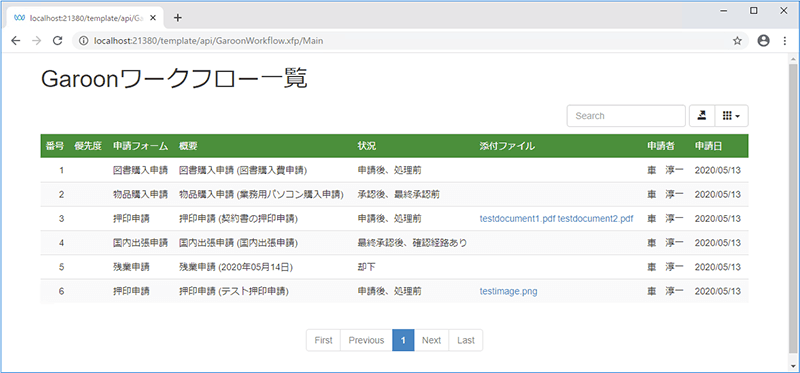Viewport: 800px width, 373px height.
Task: Click the site info icon in address bar
Action: [x=85, y=41]
